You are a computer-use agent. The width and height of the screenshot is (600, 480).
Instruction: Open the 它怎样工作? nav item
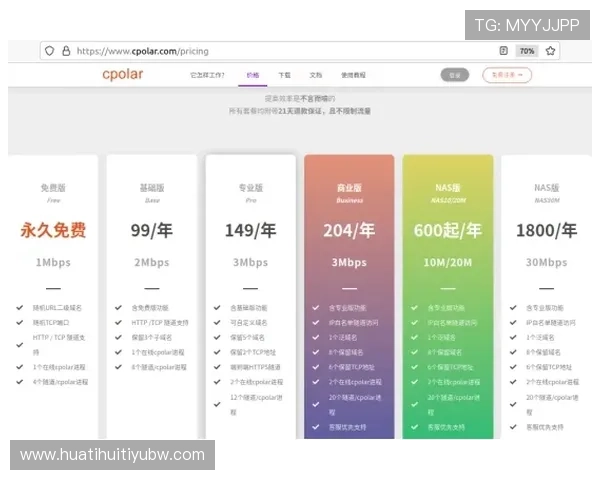207,75
